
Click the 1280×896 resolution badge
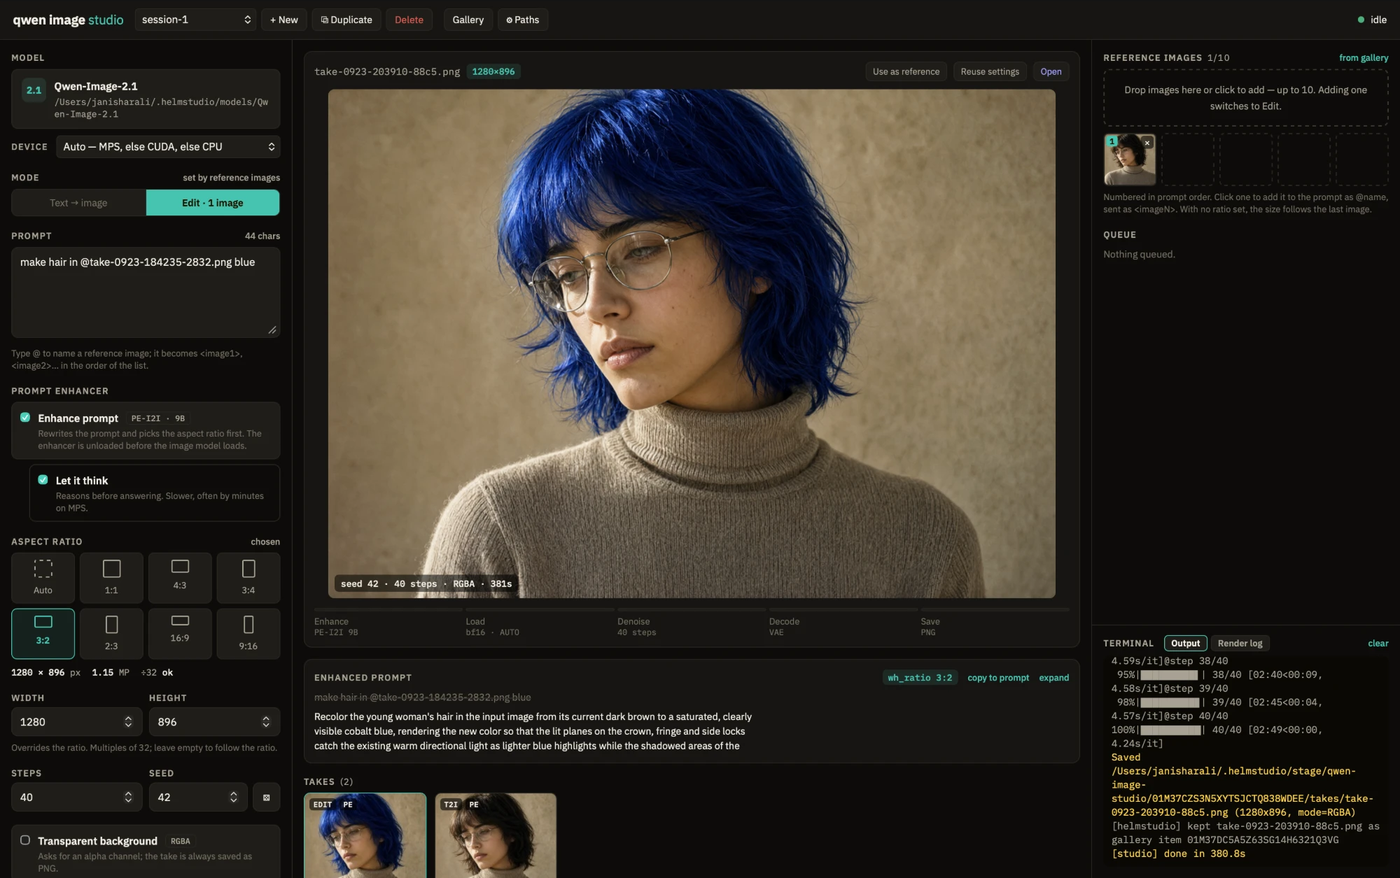tap(494, 72)
